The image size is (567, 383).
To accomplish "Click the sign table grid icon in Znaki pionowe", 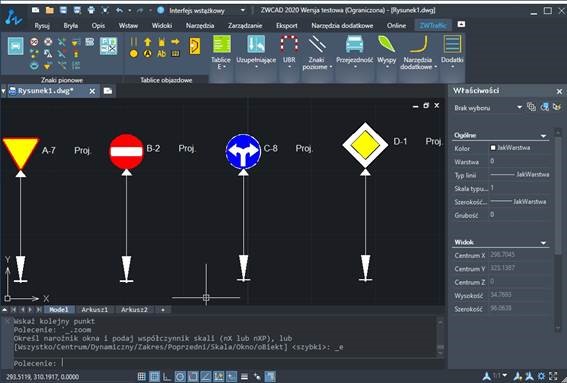I will point(108,46).
